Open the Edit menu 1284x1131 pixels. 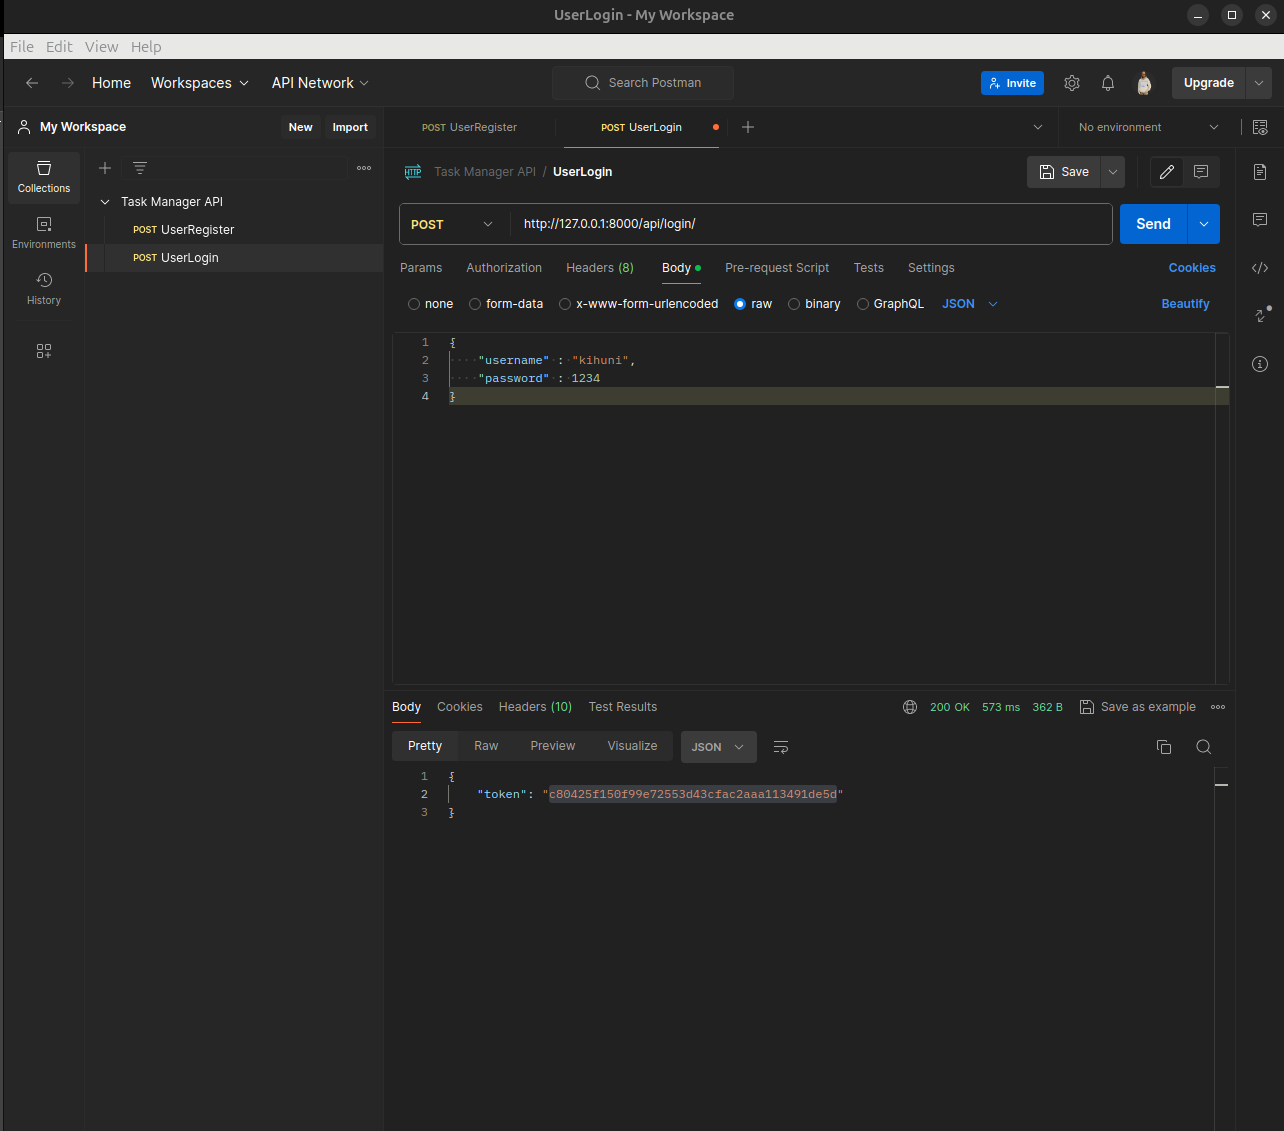click(x=59, y=47)
